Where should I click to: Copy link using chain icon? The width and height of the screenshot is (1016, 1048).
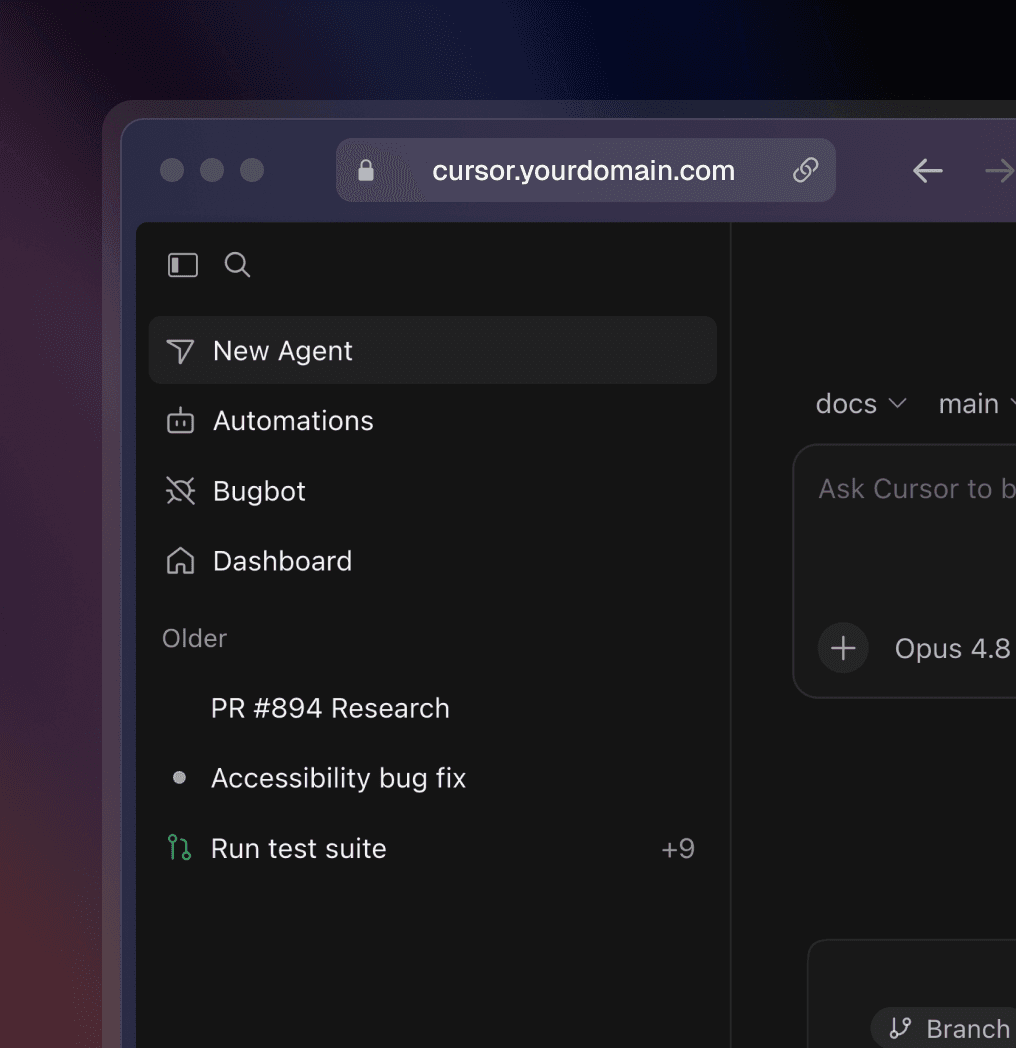click(805, 170)
